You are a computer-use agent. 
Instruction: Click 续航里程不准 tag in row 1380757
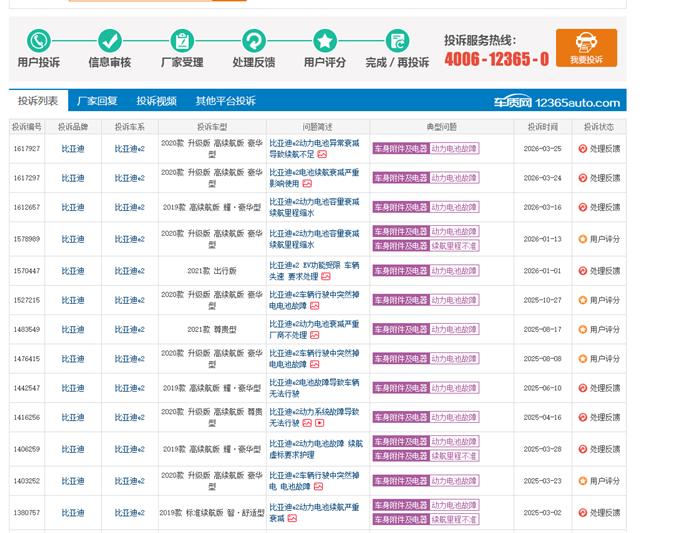pyautogui.click(x=454, y=520)
